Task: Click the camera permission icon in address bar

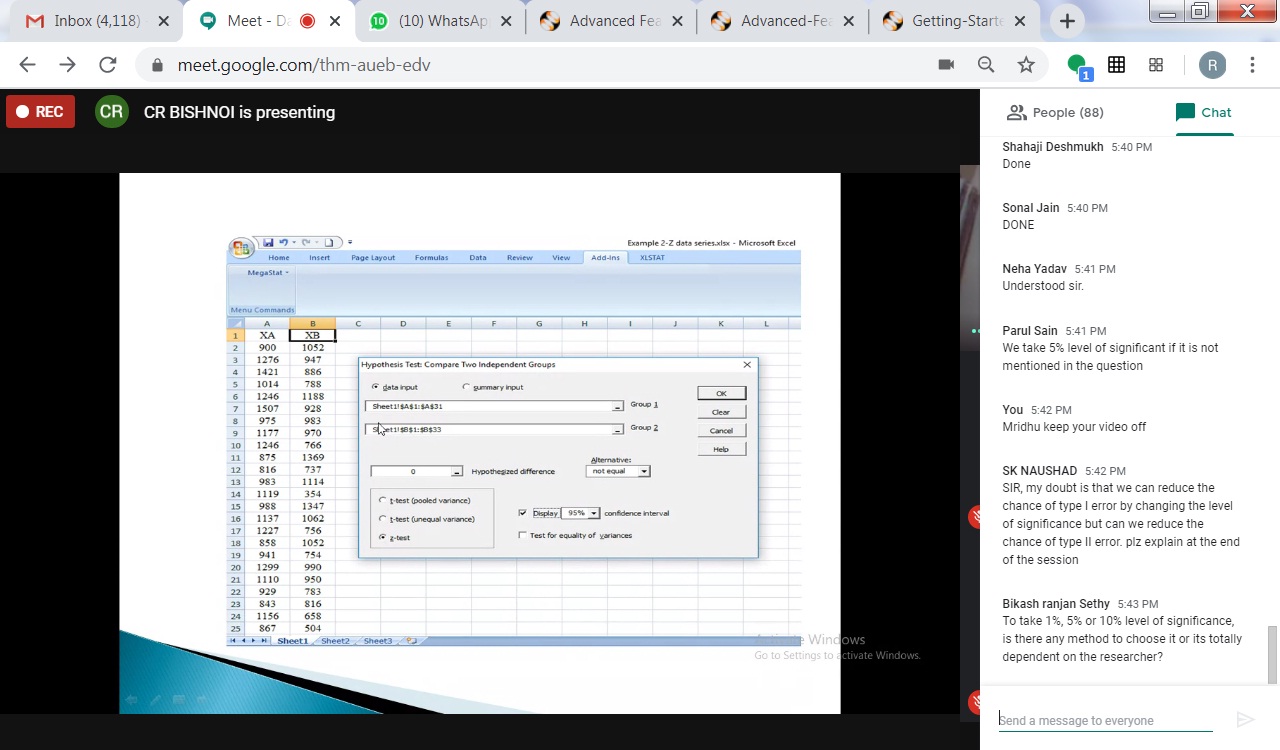Action: [x=945, y=65]
